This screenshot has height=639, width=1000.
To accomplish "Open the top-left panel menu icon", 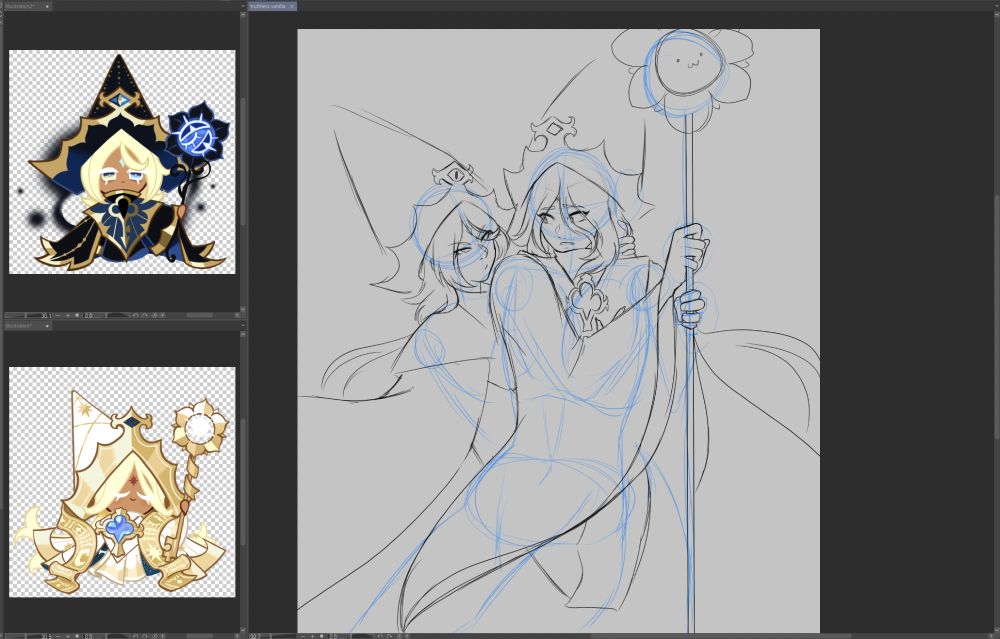I will [x=242, y=6].
